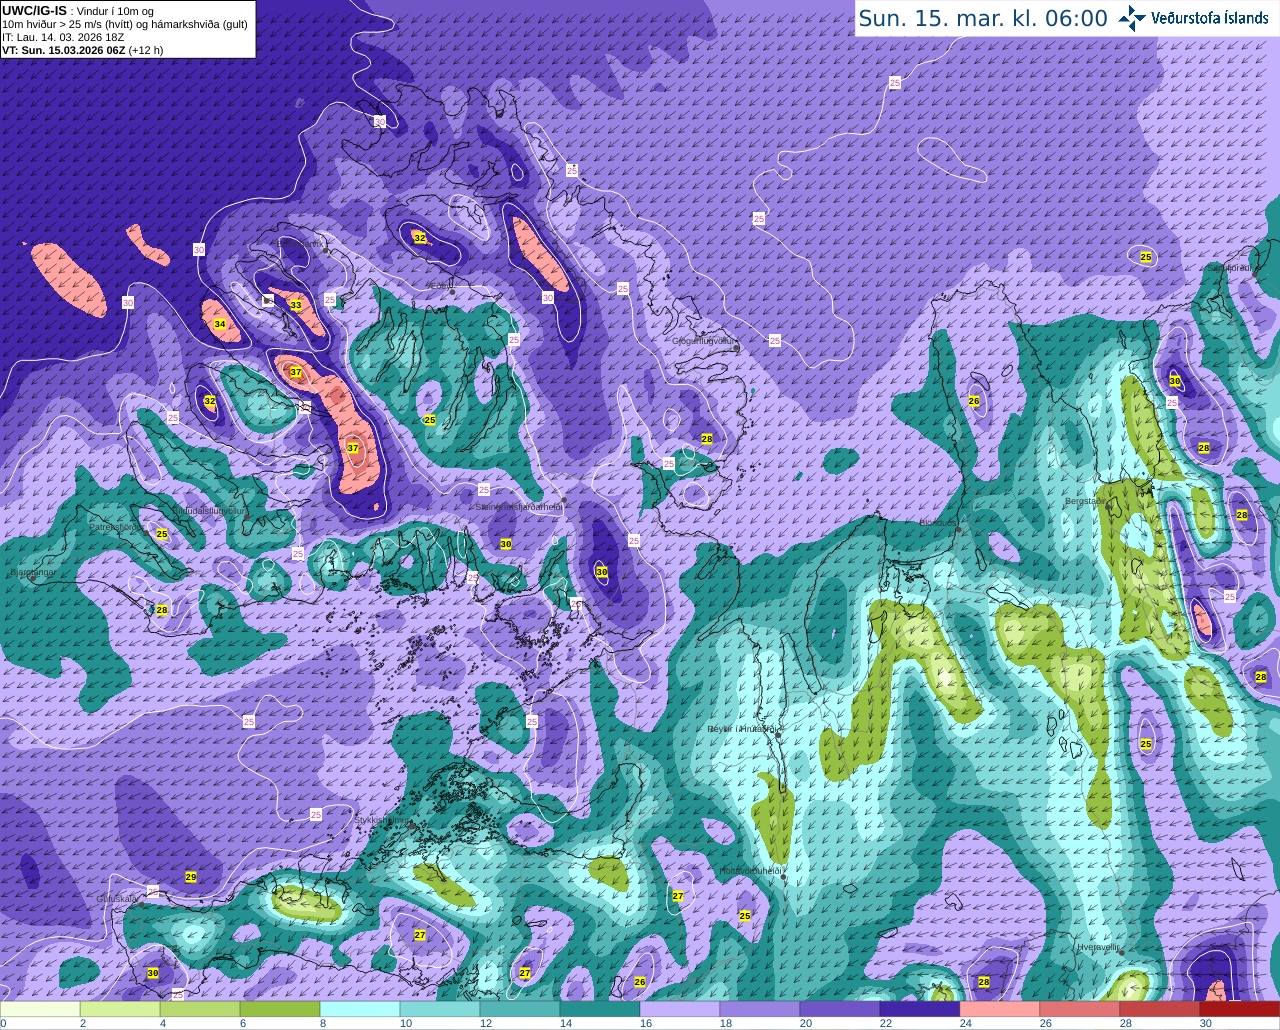Pick the violet 18–20 legend swatch
1280x1030 pixels.
(760, 1009)
